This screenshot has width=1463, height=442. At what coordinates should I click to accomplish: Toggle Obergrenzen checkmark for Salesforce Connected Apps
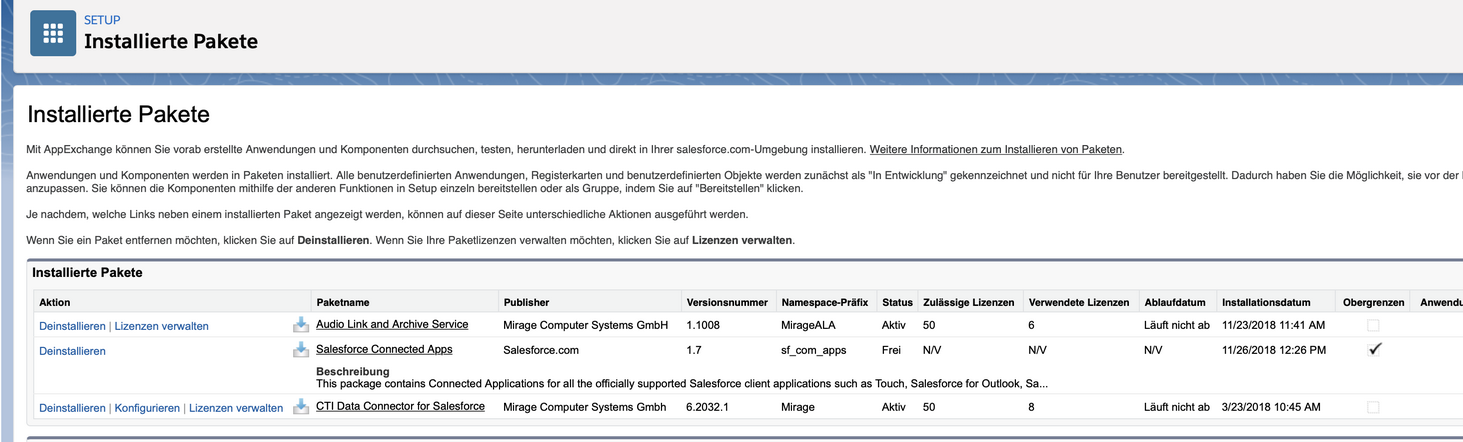click(1374, 349)
